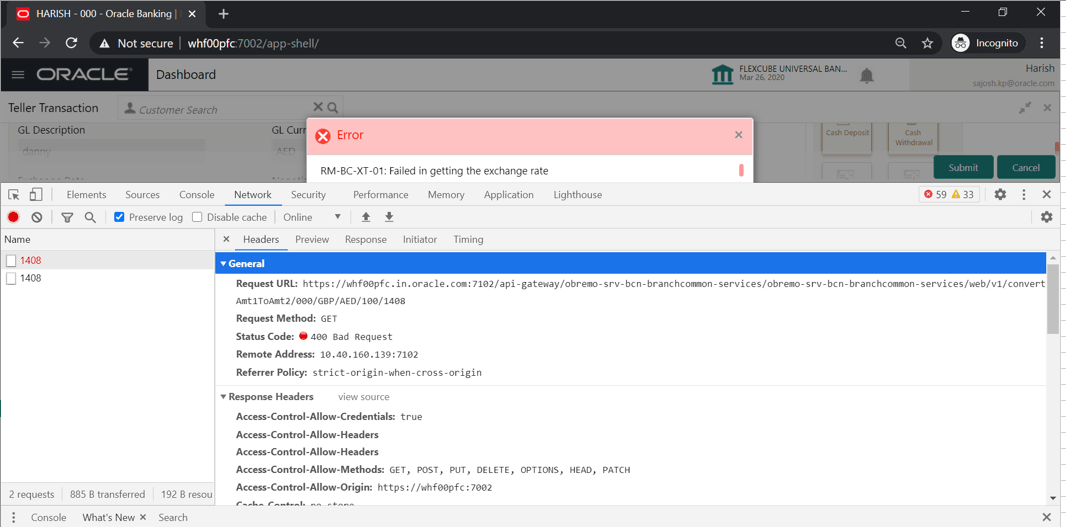1066x527 pixels.
Task: Open network search with the magnifier icon
Action: click(90, 217)
